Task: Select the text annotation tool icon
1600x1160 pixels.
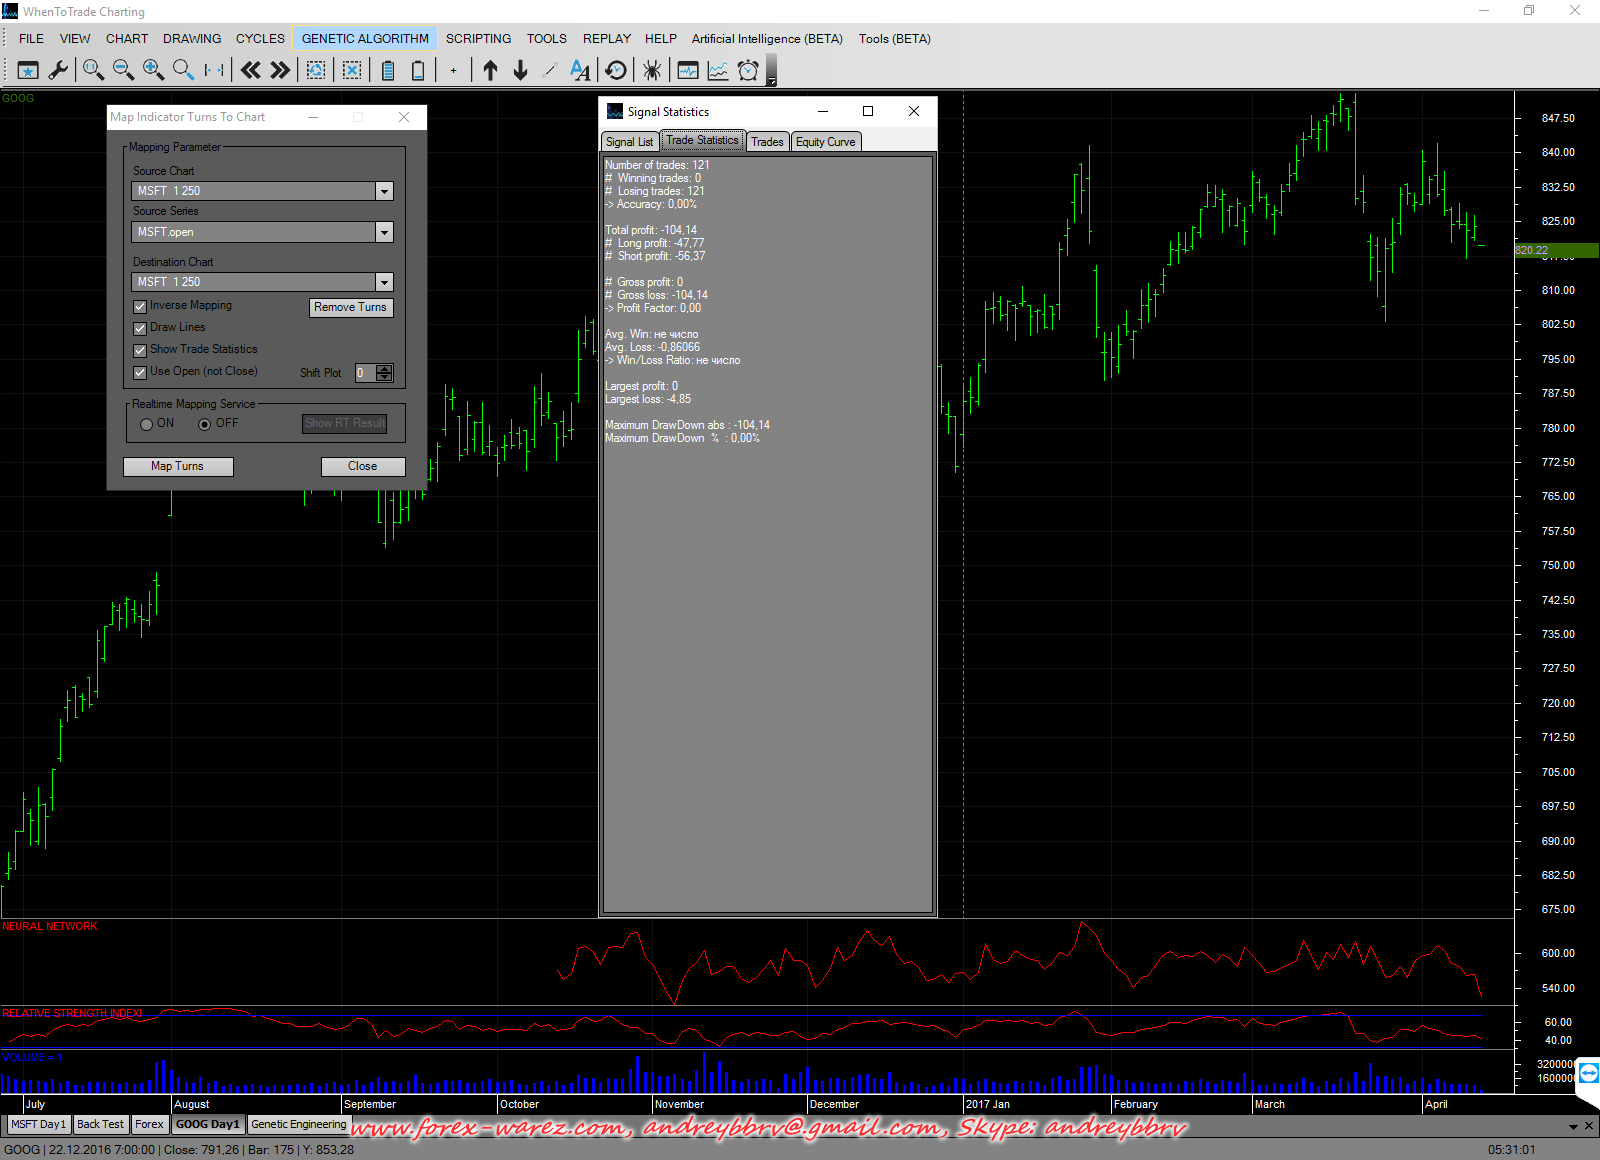Action: [580, 70]
